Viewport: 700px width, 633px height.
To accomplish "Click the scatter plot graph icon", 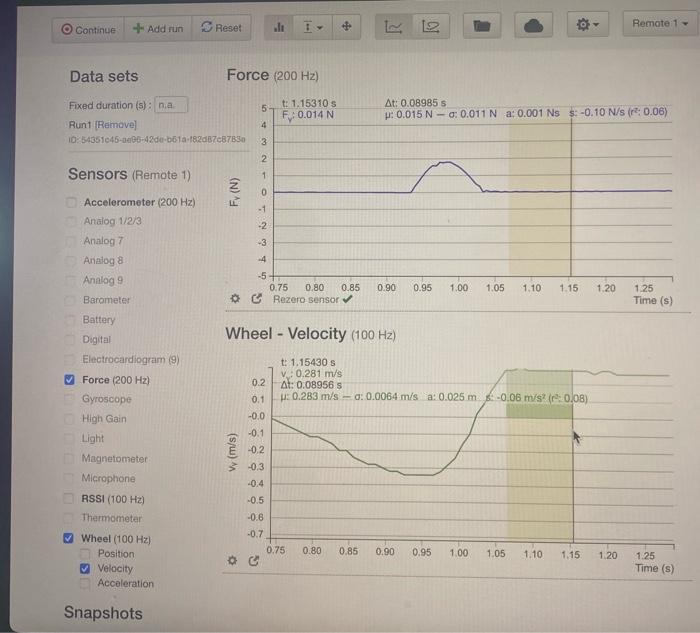I will pyautogui.click(x=430, y=27).
